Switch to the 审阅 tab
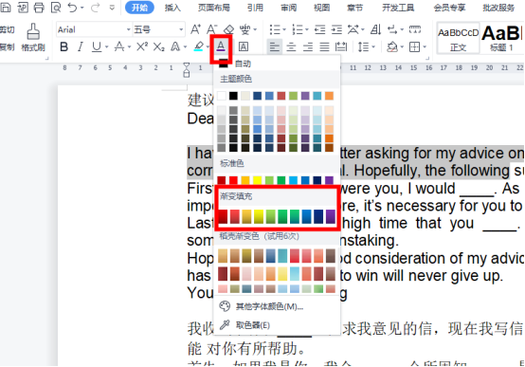The width and height of the screenshot is (525, 367). [x=289, y=7]
